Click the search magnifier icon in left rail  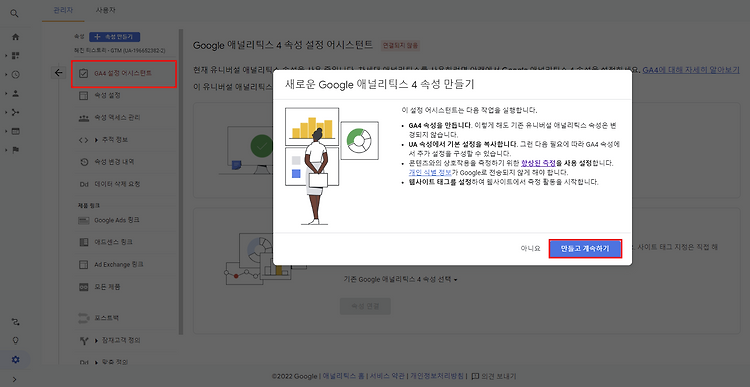(x=15, y=13)
